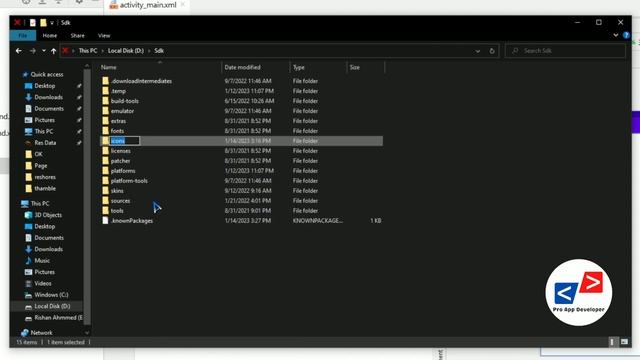The width and height of the screenshot is (640, 360).
Task: Sort by Type column header
Action: [299, 67]
